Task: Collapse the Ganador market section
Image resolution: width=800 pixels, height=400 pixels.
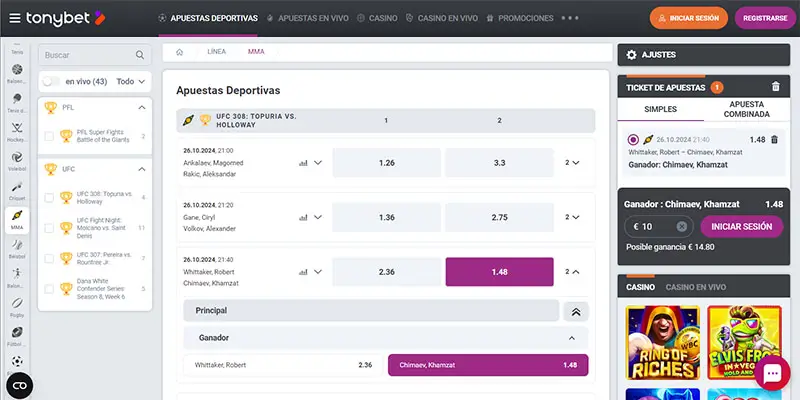Action: tap(572, 338)
